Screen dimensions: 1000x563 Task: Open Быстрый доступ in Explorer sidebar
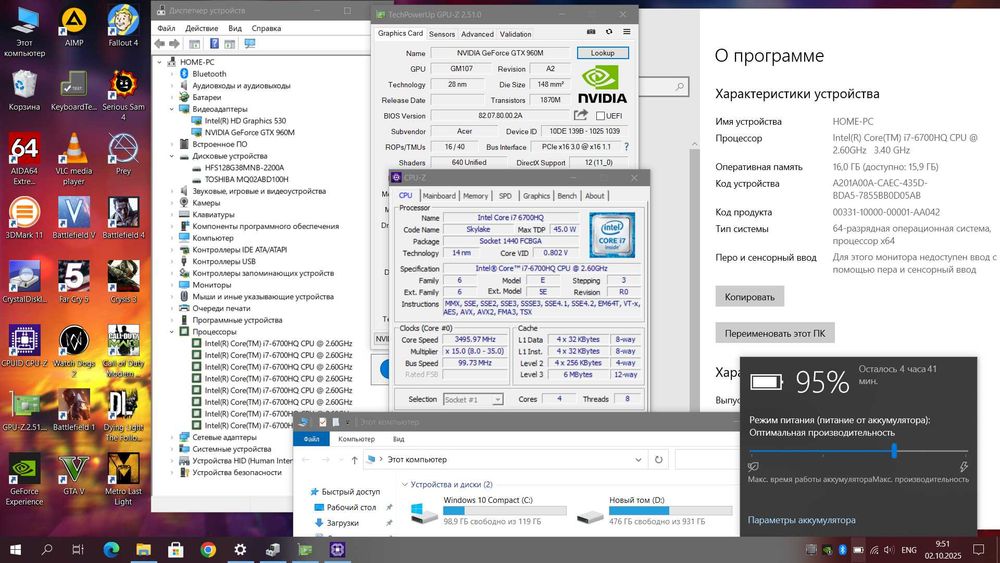click(350, 492)
